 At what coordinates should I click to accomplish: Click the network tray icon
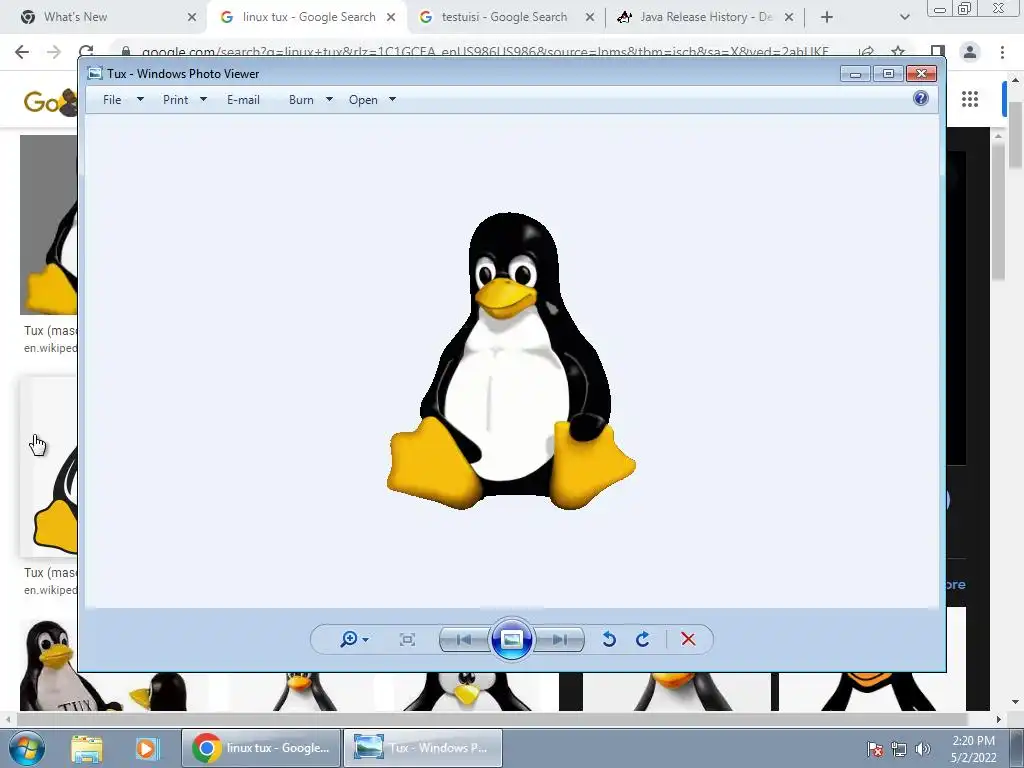coord(899,749)
